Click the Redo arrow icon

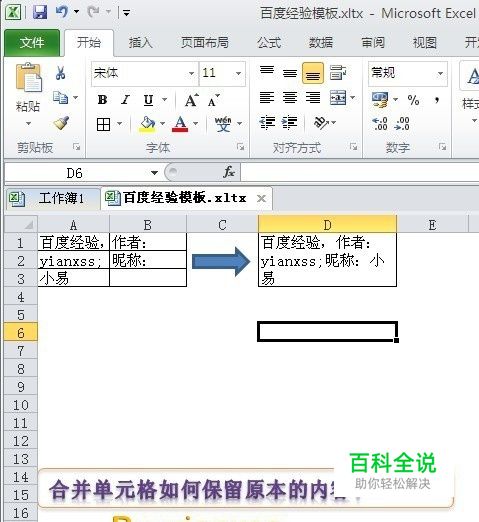pyautogui.click(x=93, y=12)
